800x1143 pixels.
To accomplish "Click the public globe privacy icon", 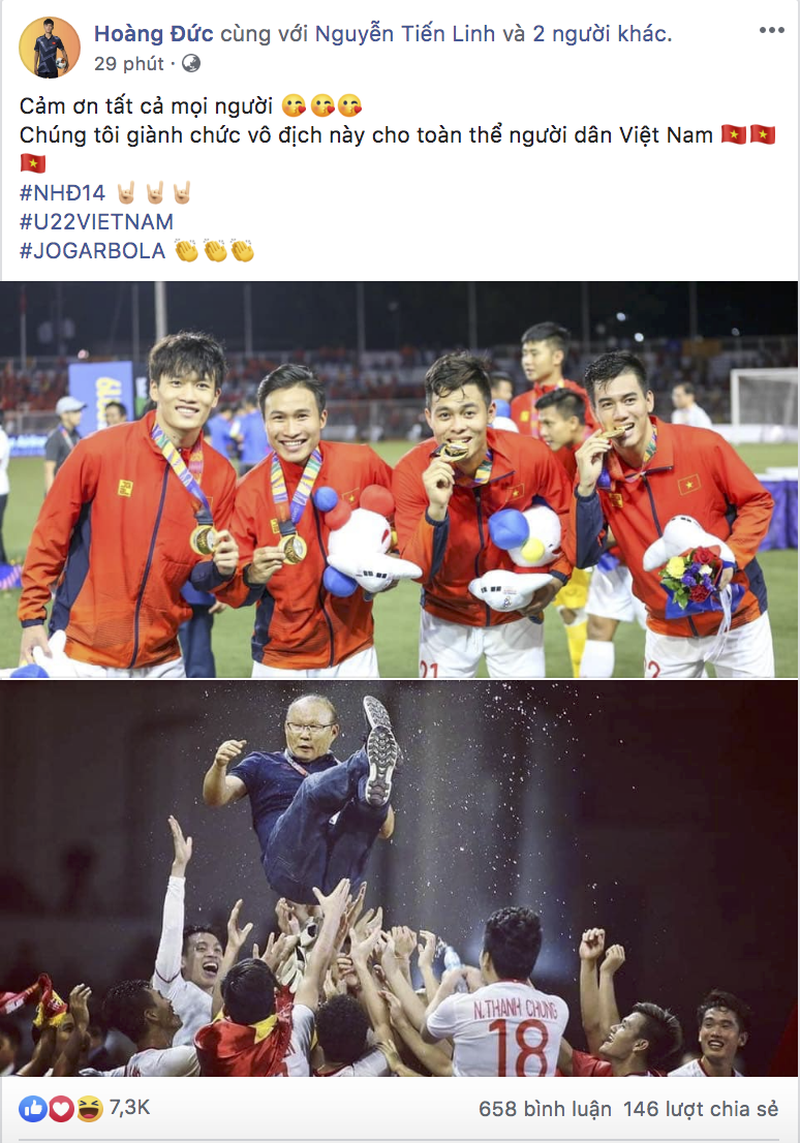I will [x=191, y=64].
